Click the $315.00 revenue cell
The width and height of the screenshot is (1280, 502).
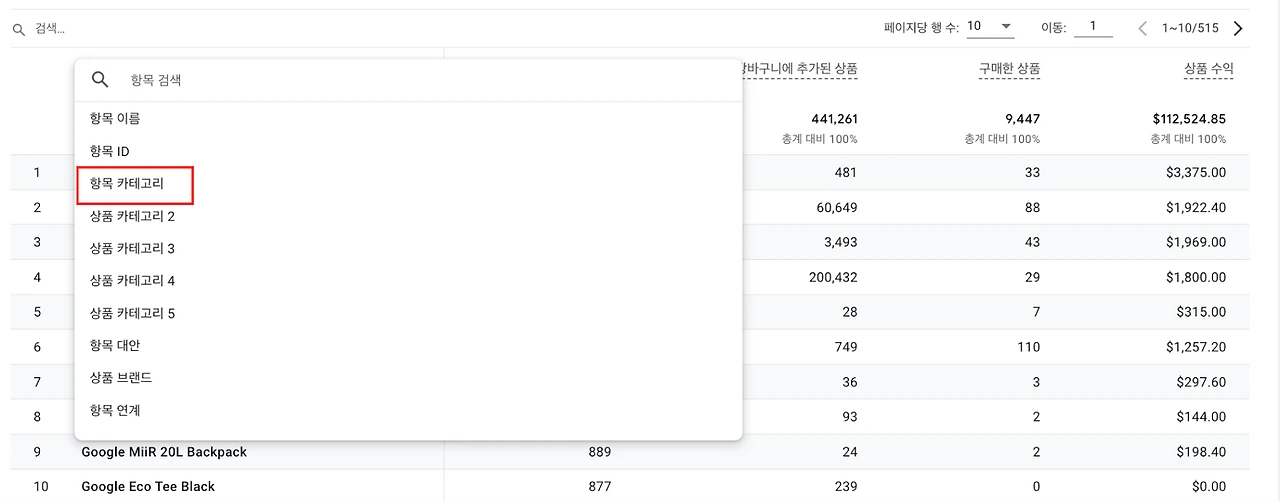pyautogui.click(x=1203, y=312)
